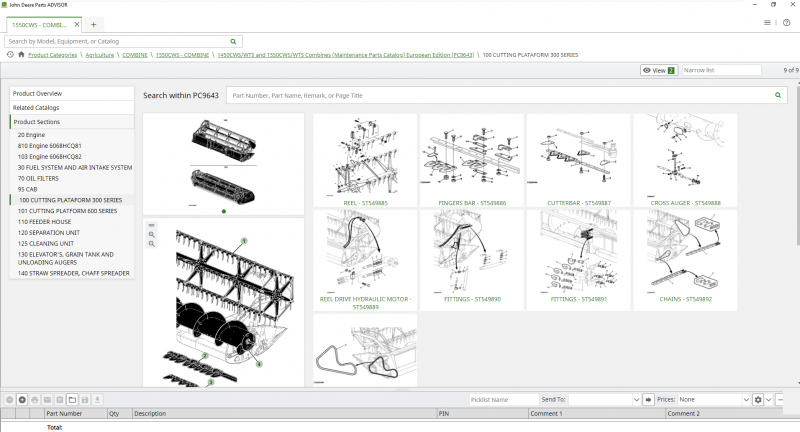Screen dimensions: 800x432
Task: Select 101 CUTTING PLATFORM 600 SERIES section
Action: point(67,211)
